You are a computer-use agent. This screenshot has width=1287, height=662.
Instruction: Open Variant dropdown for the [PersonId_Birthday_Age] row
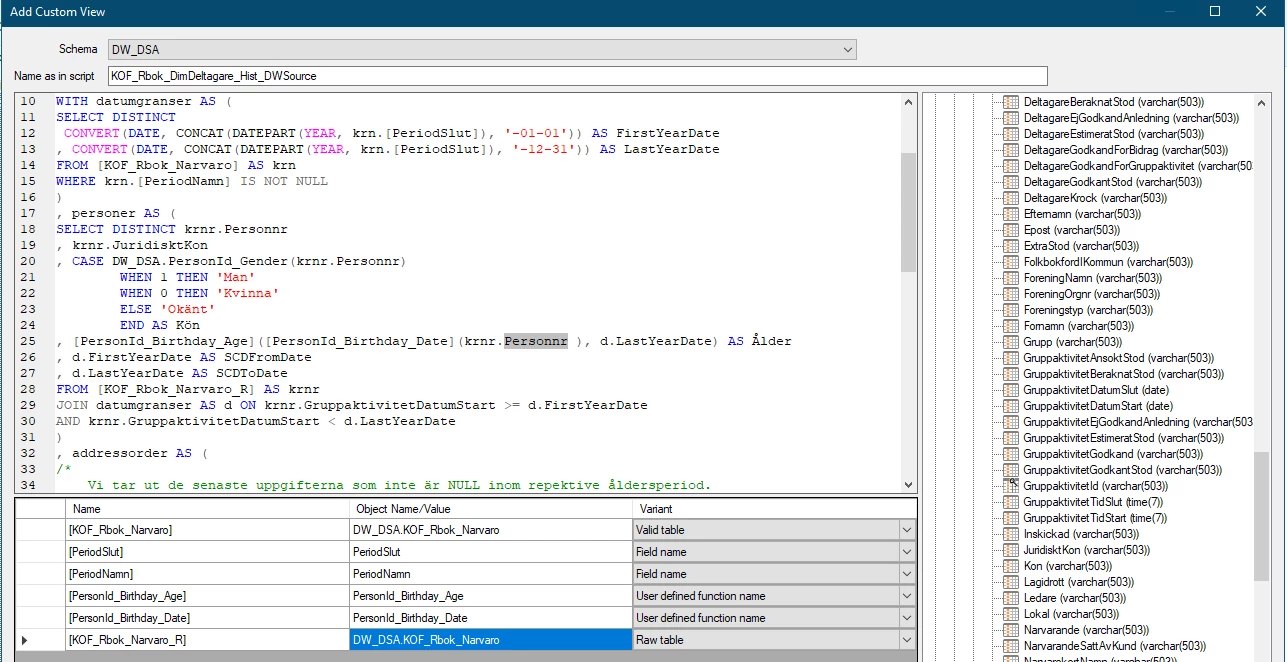click(x=906, y=596)
